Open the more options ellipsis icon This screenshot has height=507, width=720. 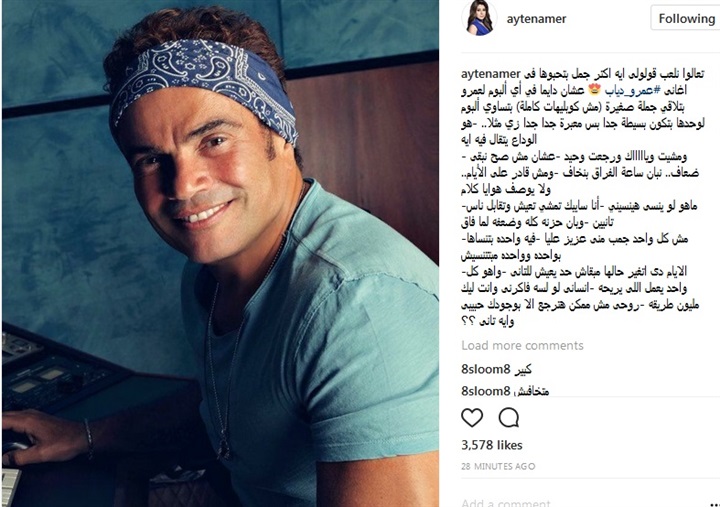click(714, 503)
